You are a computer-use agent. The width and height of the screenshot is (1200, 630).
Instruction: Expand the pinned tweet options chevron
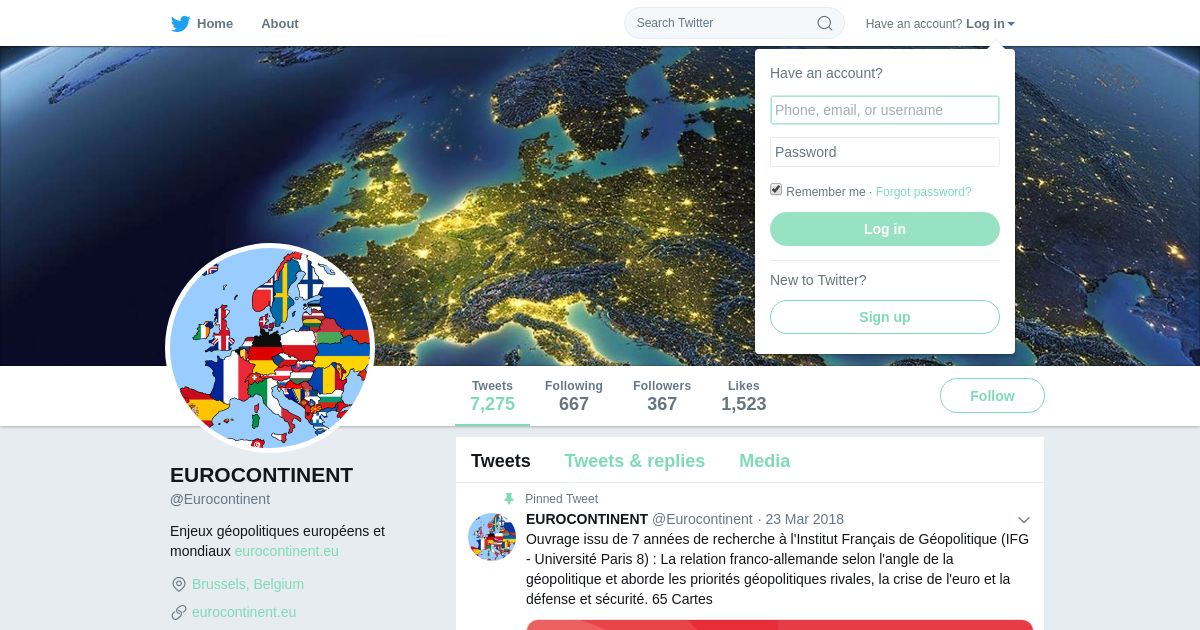point(1024,520)
